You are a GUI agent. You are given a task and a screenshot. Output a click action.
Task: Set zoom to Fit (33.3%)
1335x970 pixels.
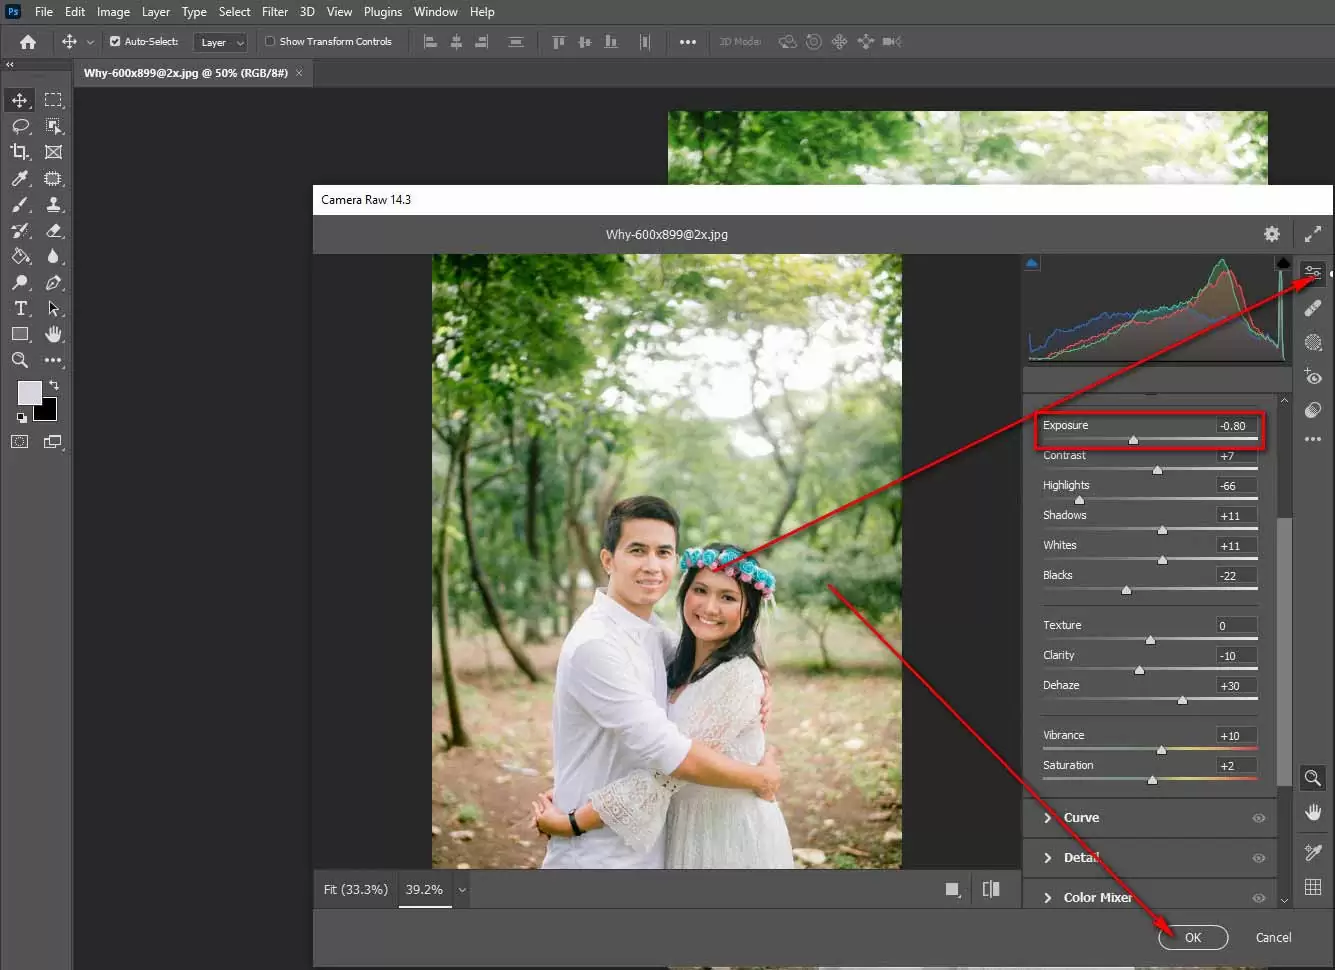click(356, 889)
